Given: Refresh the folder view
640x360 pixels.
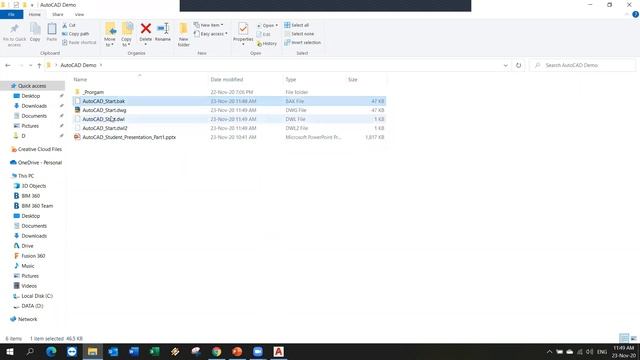Looking at the screenshot, I should point(518,65).
